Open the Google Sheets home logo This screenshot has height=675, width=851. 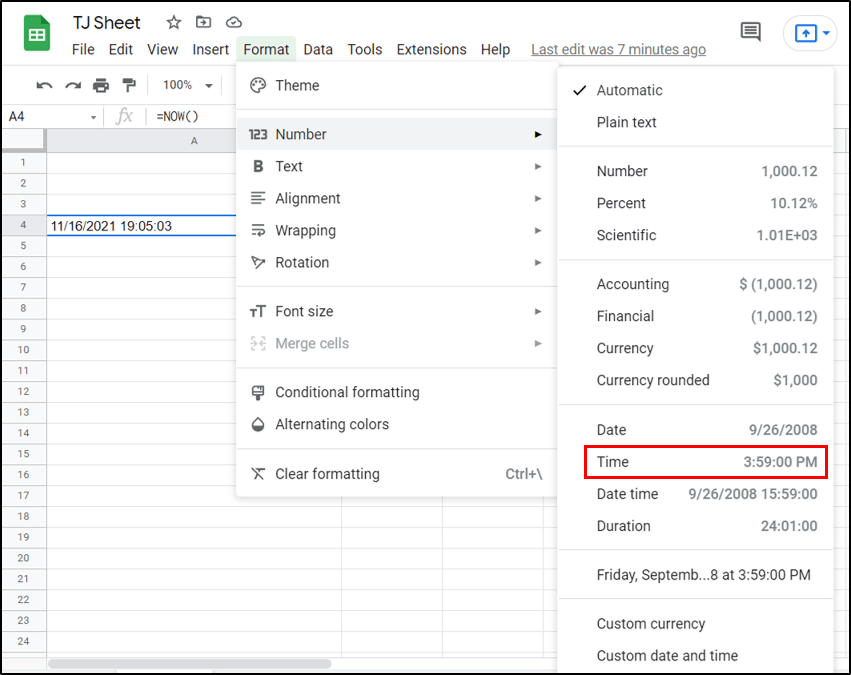point(37,34)
